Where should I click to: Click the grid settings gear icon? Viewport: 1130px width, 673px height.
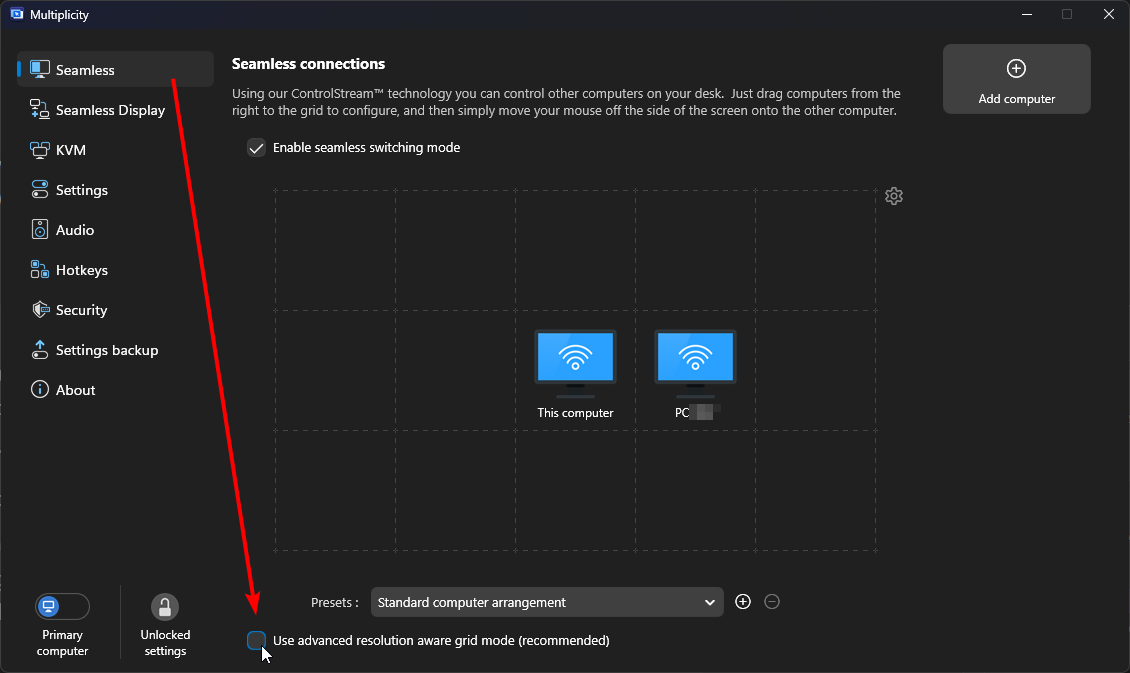[894, 196]
